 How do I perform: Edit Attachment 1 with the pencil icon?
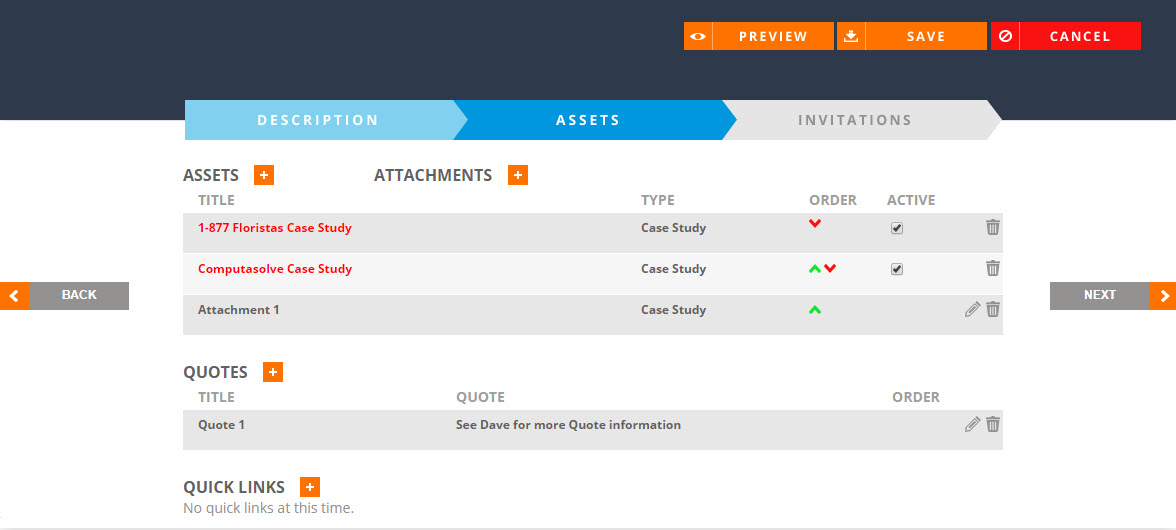point(972,309)
